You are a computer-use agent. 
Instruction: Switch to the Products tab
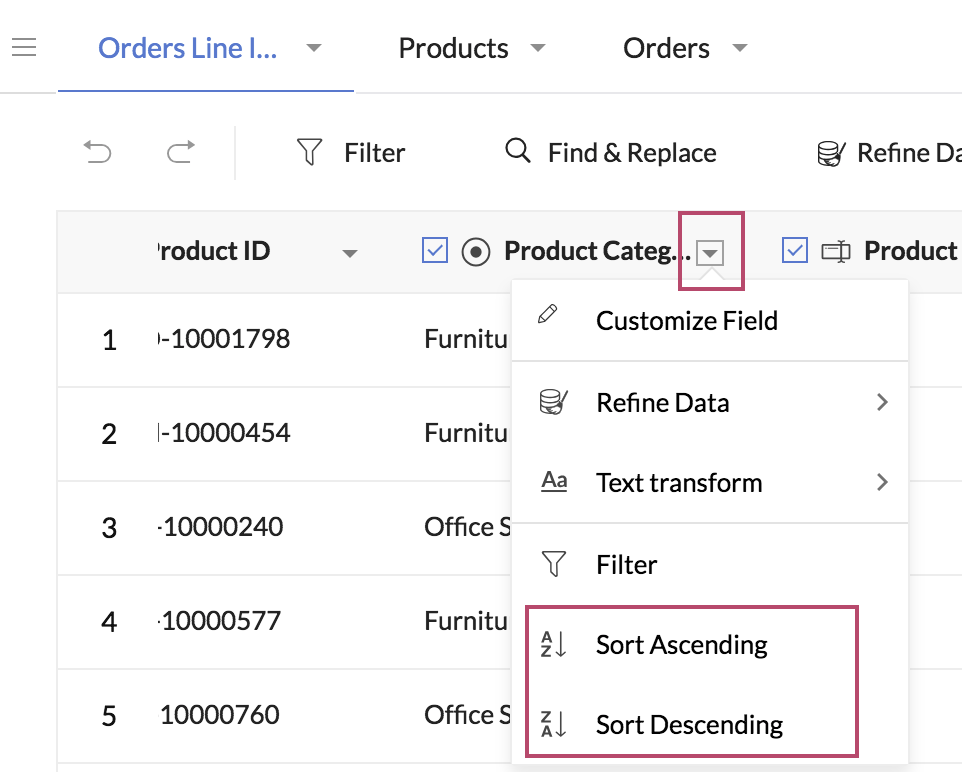click(453, 48)
